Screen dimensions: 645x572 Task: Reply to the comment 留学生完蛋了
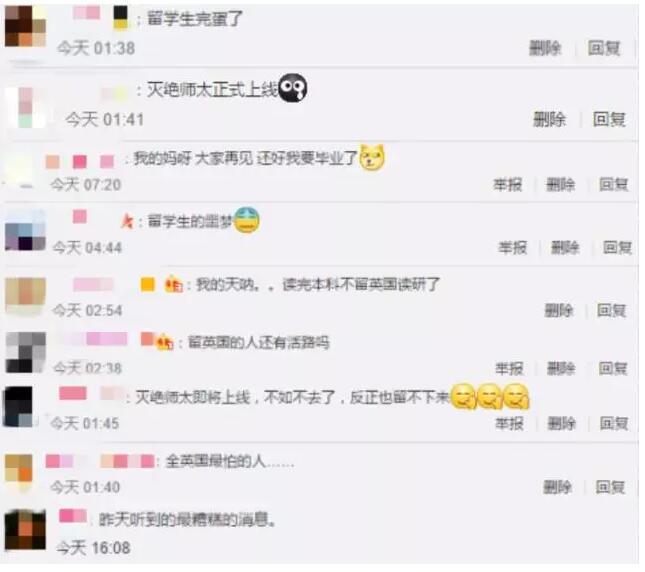pyautogui.click(x=603, y=48)
